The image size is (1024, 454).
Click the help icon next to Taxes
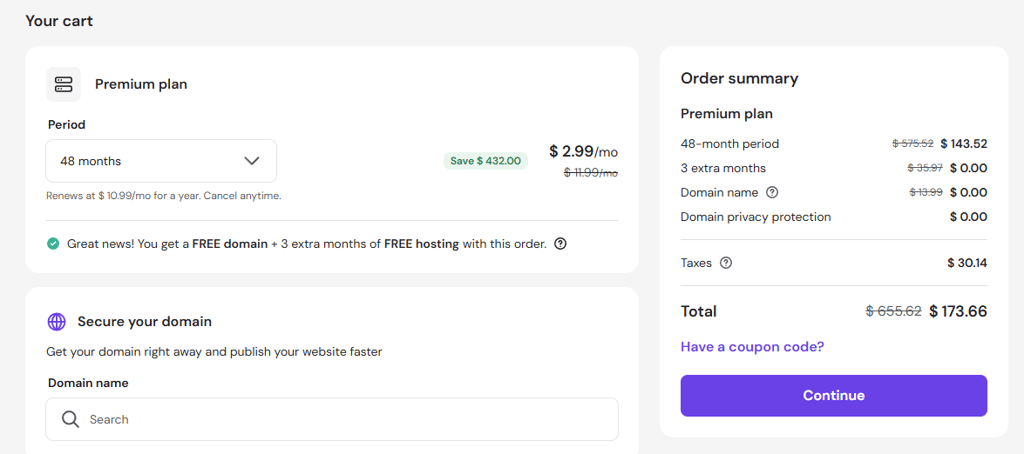pos(726,263)
